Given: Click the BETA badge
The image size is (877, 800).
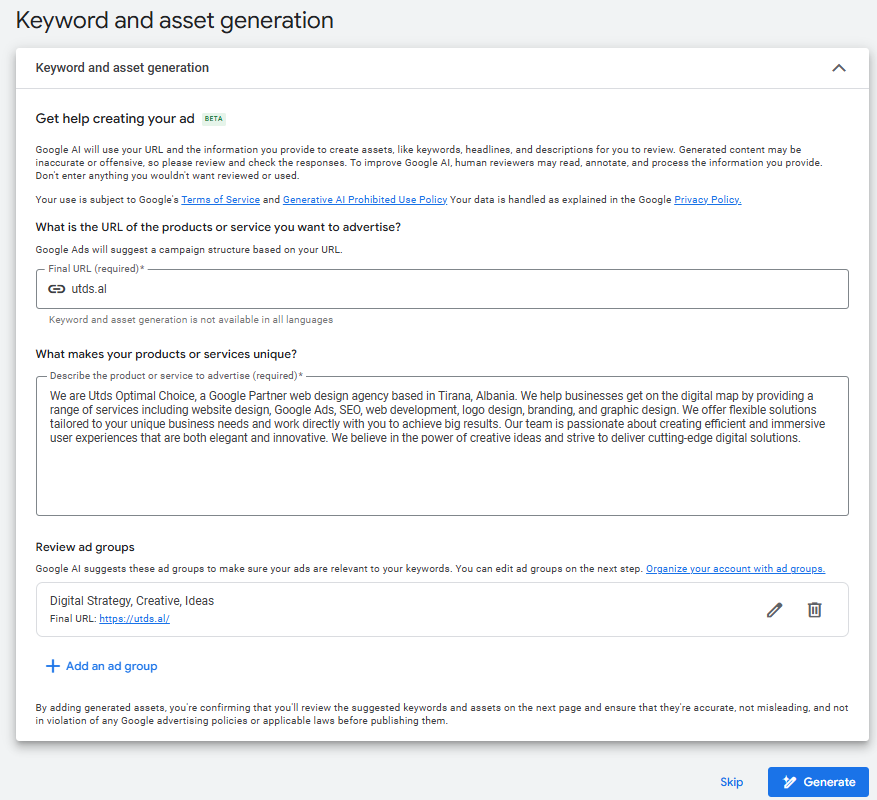Looking at the screenshot, I should point(214,119).
